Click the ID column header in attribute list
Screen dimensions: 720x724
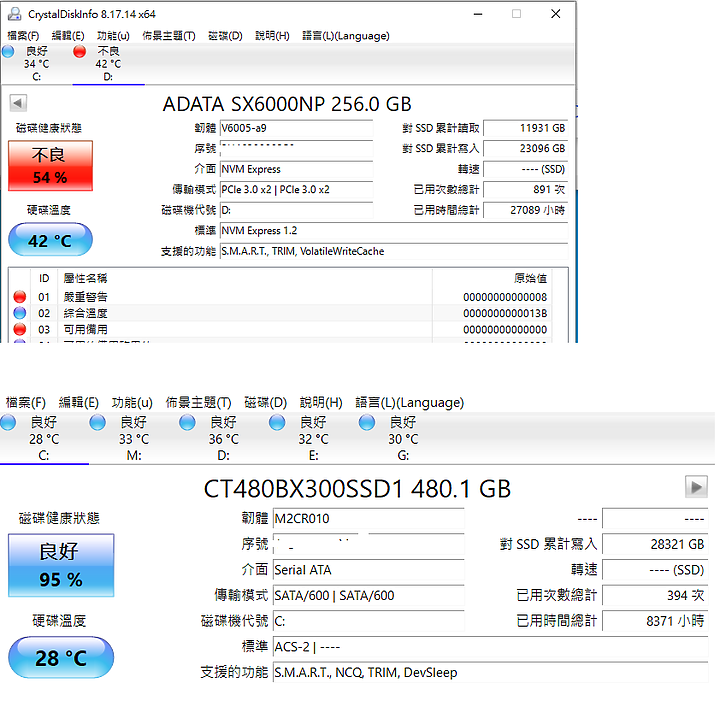click(x=44, y=278)
